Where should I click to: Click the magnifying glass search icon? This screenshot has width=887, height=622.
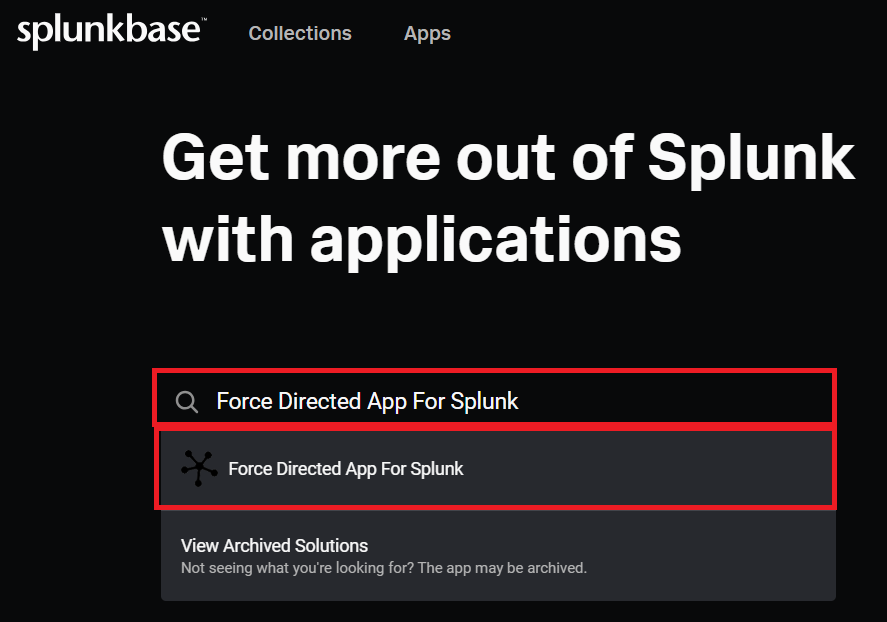click(186, 402)
